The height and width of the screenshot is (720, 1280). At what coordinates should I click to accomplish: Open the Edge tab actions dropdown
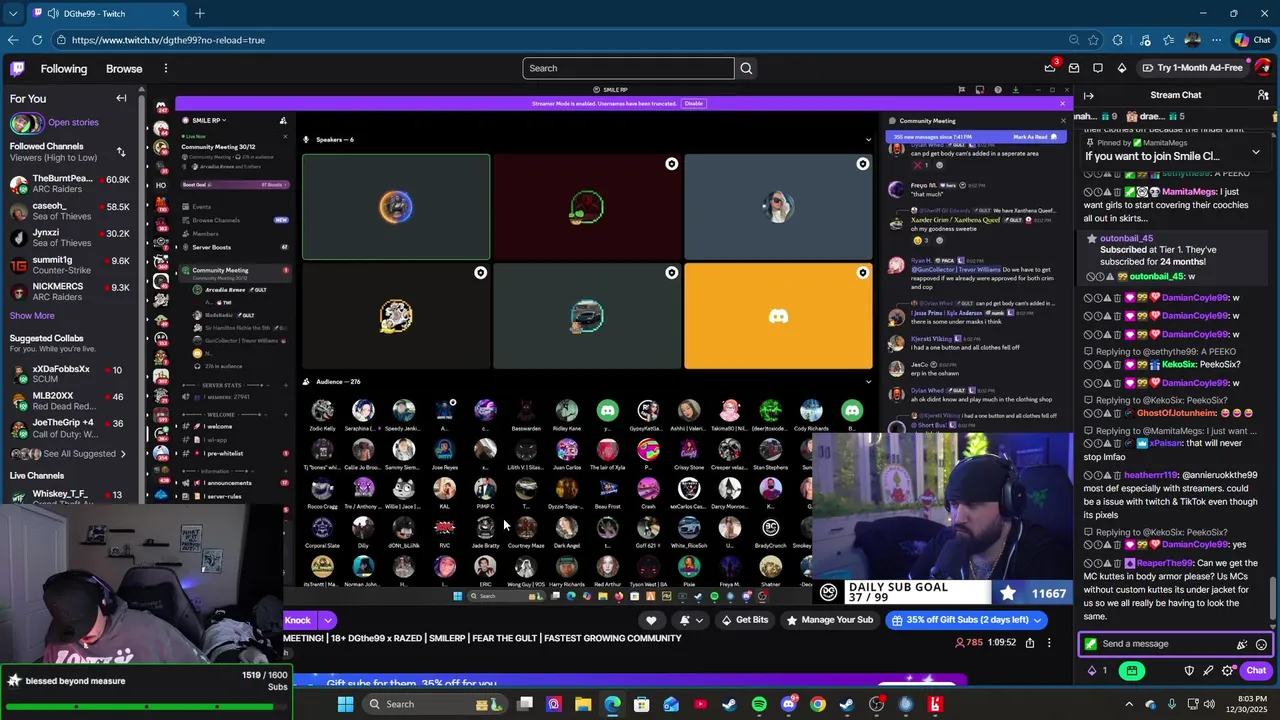coord(13,14)
